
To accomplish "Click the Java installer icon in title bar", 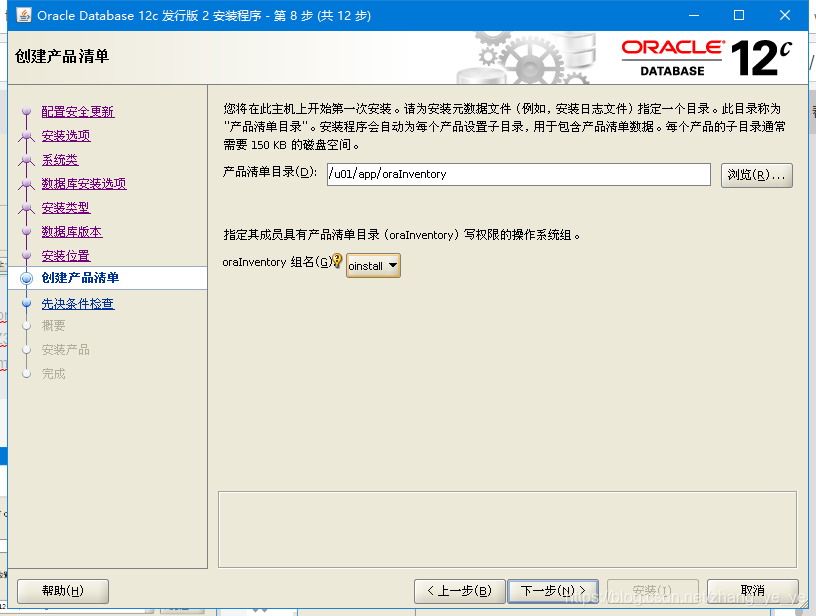I will [23, 15].
